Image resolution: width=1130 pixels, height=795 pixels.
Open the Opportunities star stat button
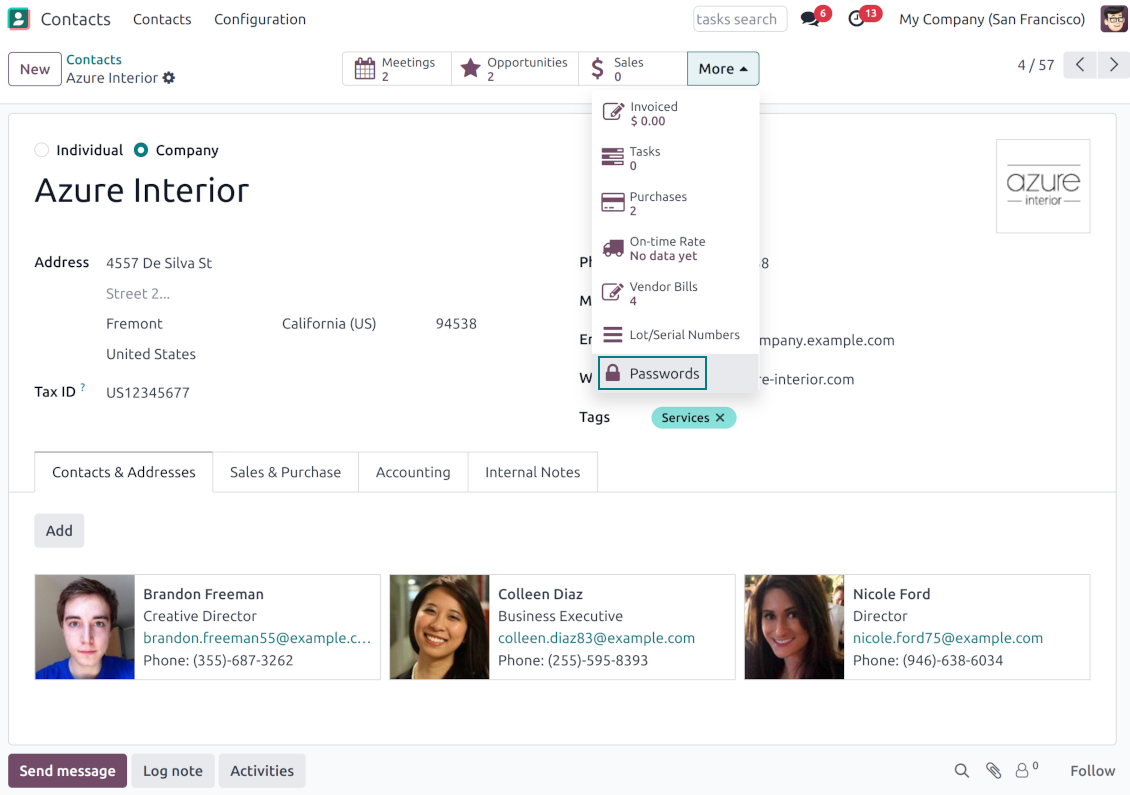click(514, 69)
